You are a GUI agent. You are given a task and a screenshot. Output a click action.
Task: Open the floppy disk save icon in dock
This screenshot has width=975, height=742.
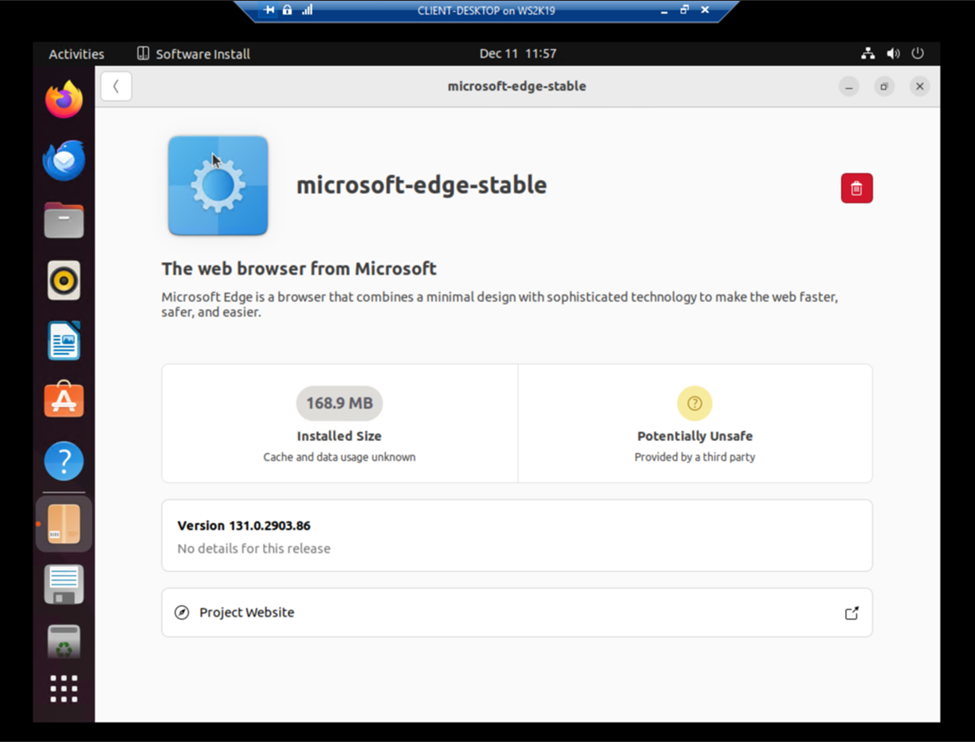[64, 584]
